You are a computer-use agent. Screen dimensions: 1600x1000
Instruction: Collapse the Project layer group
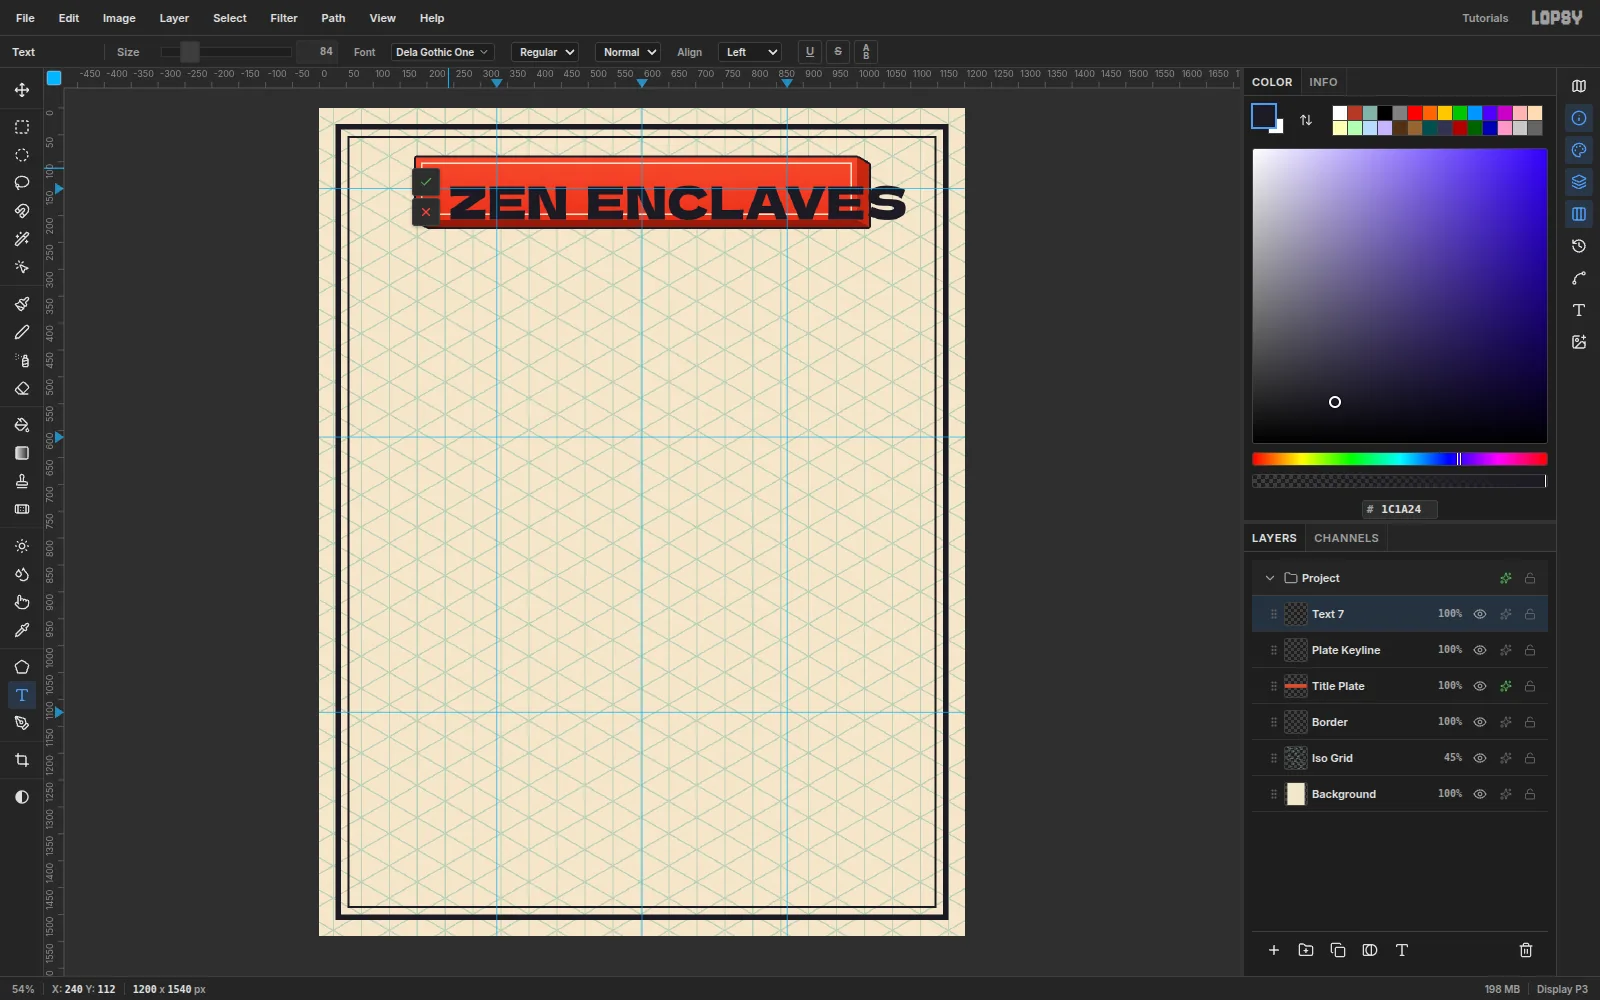1270,578
